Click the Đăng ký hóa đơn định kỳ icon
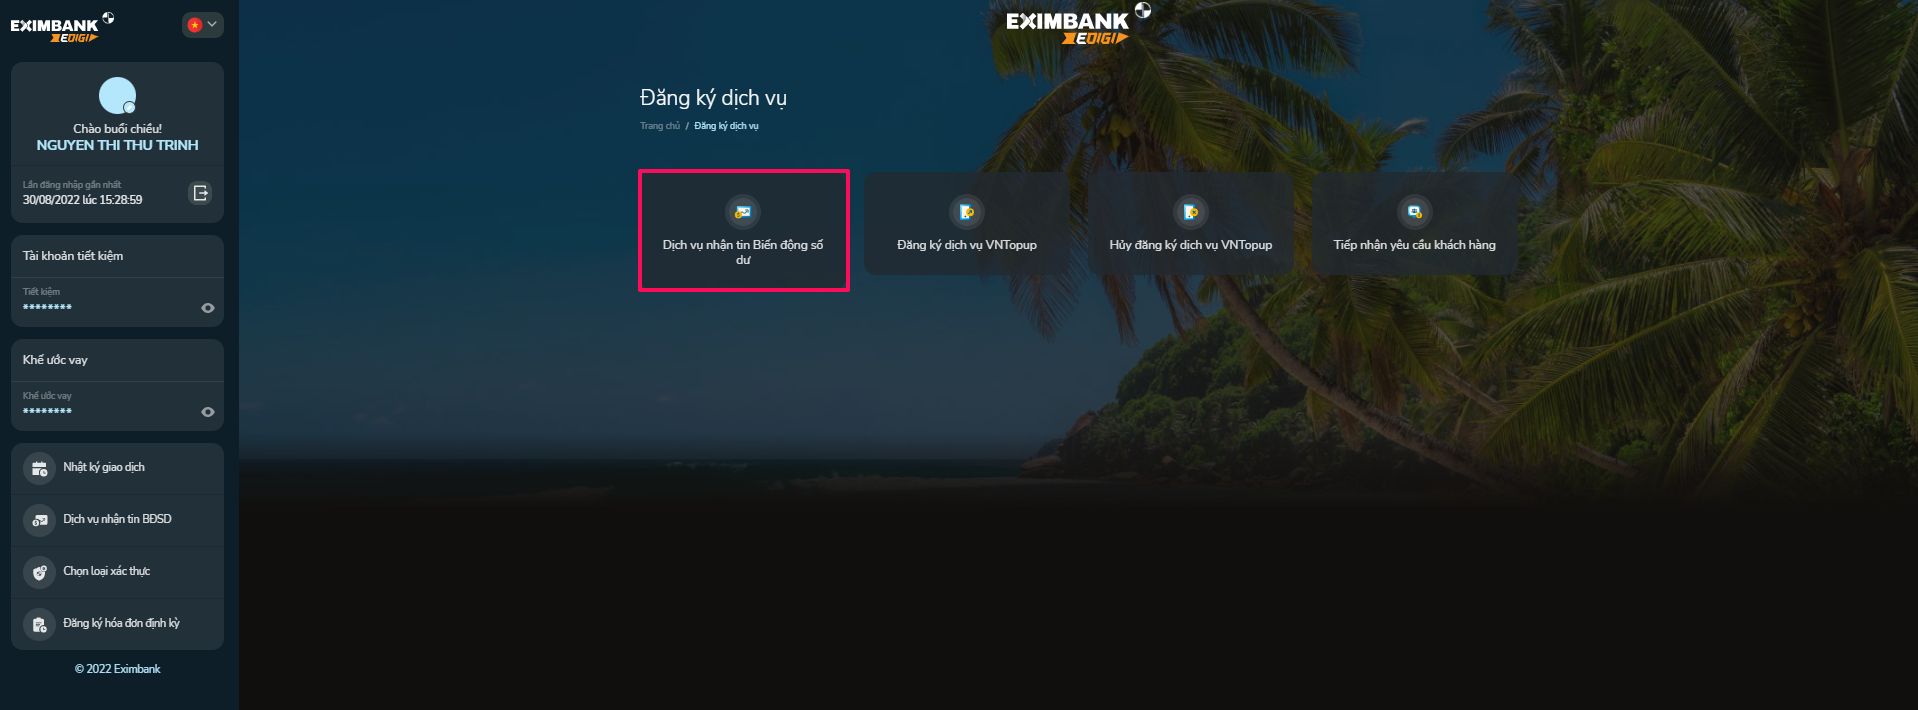Screen dimensions: 1918x710 (x=39, y=624)
